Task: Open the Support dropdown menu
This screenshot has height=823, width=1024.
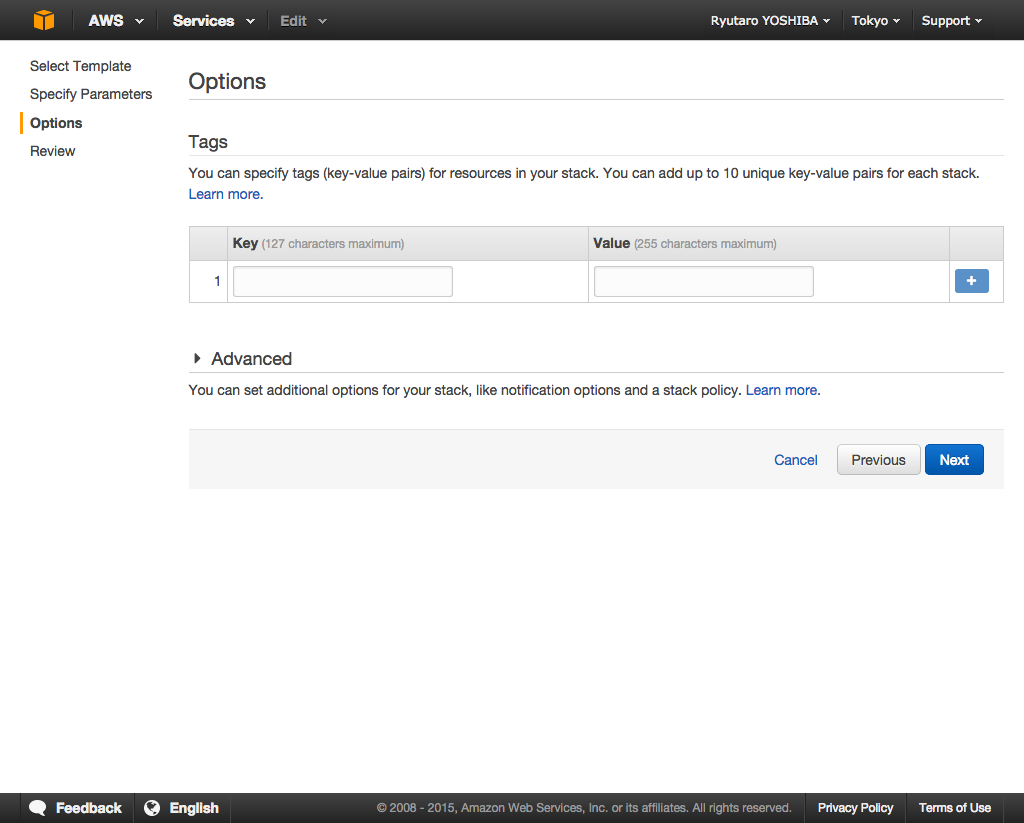Action: coord(951,20)
